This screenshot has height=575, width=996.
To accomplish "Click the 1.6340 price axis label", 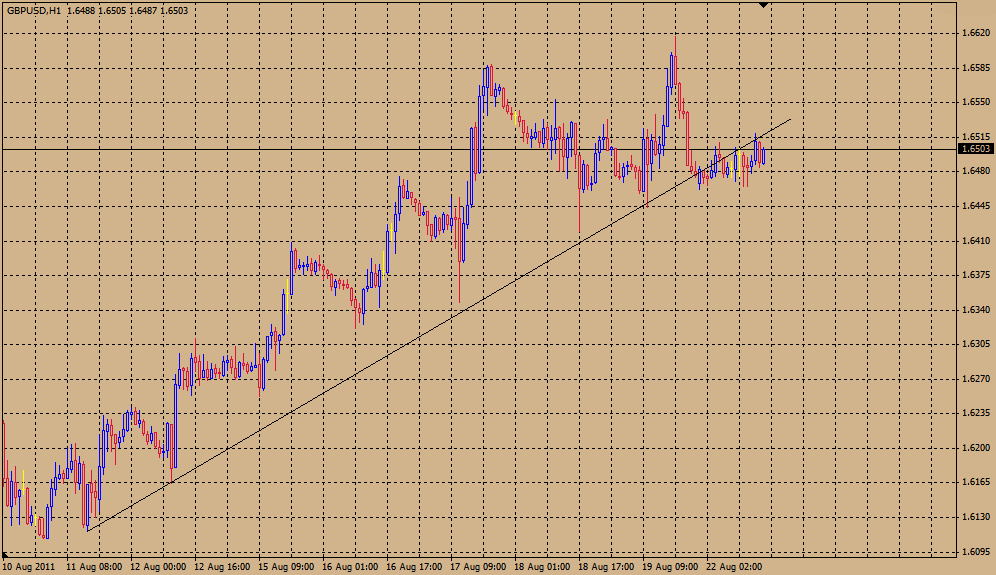I will [x=976, y=310].
